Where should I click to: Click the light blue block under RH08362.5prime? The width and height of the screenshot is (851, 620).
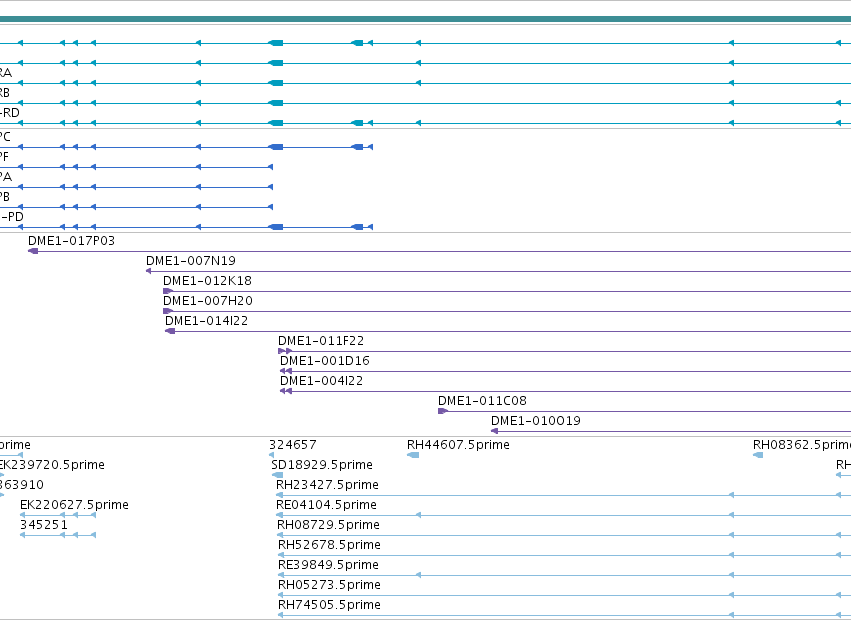[758, 455]
